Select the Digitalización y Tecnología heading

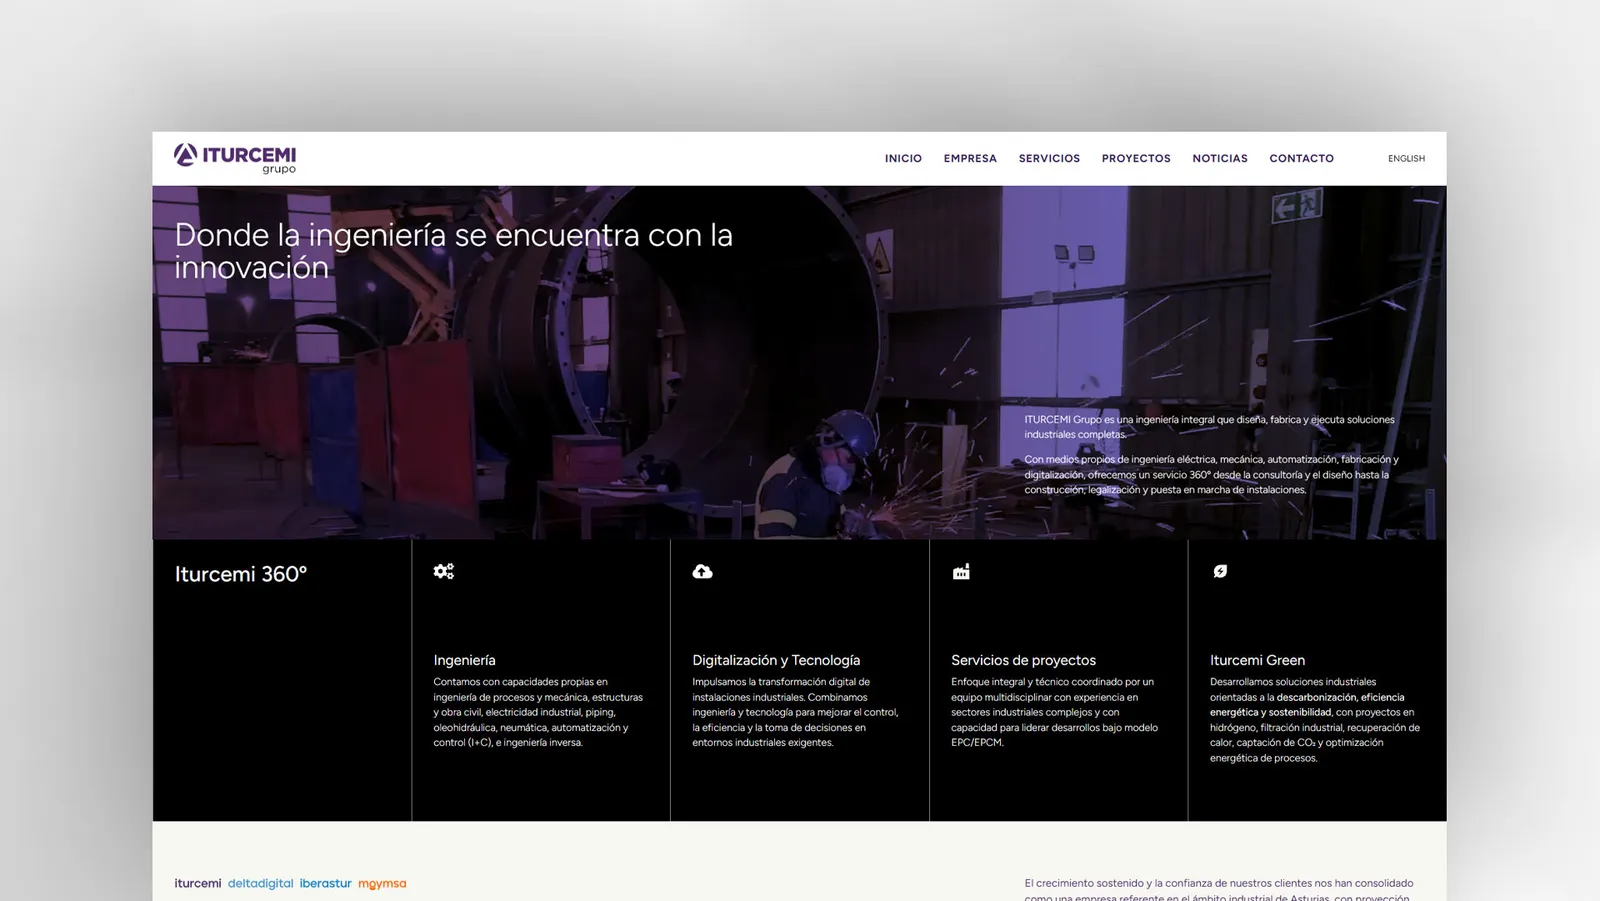coord(776,660)
